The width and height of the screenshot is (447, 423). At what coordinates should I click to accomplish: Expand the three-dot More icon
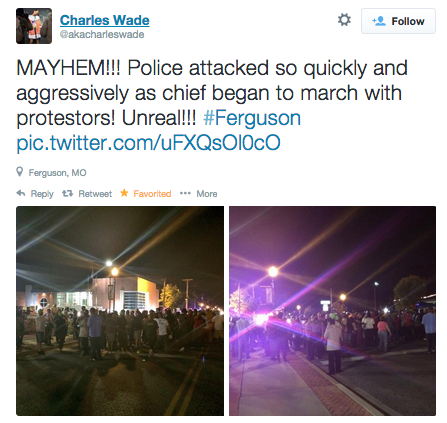(185, 193)
